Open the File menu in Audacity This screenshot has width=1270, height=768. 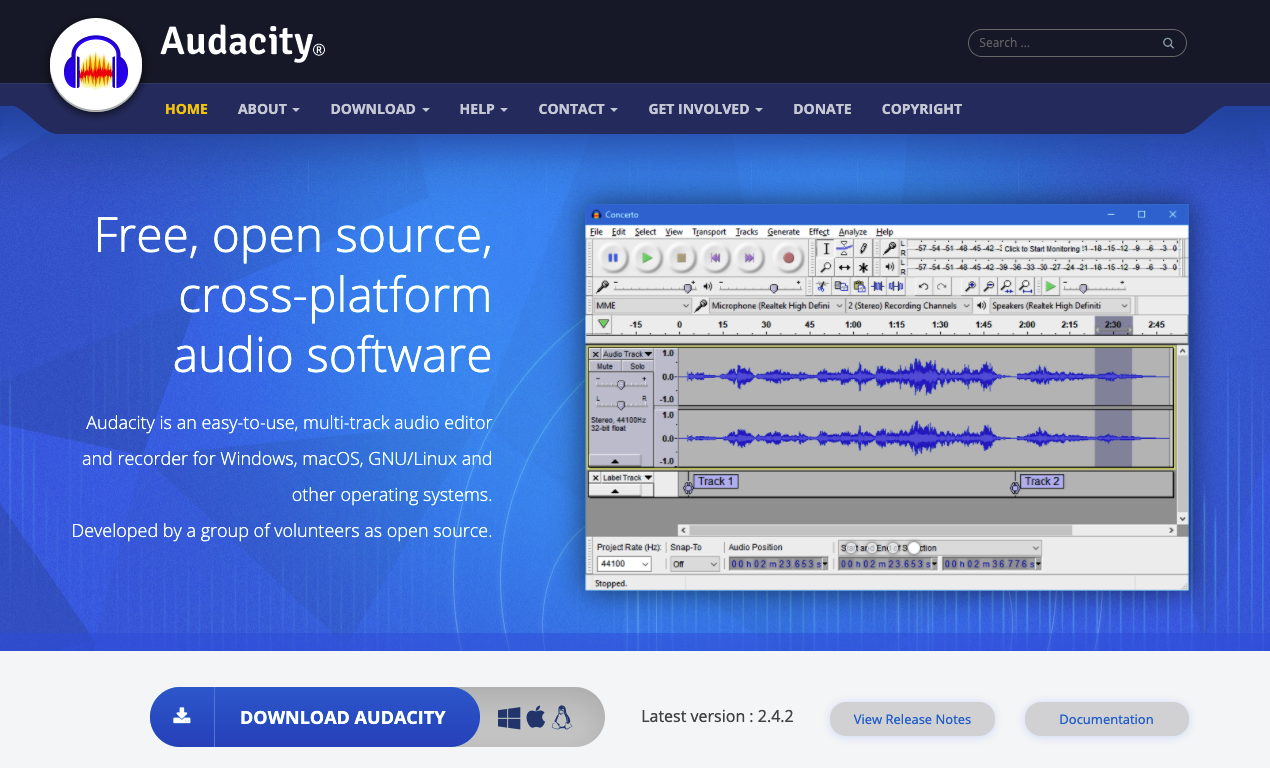pos(596,232)
